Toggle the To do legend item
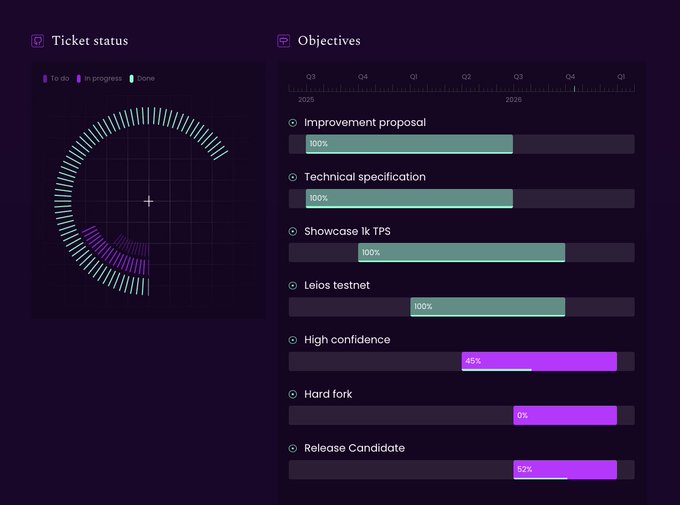 [56, 79]
